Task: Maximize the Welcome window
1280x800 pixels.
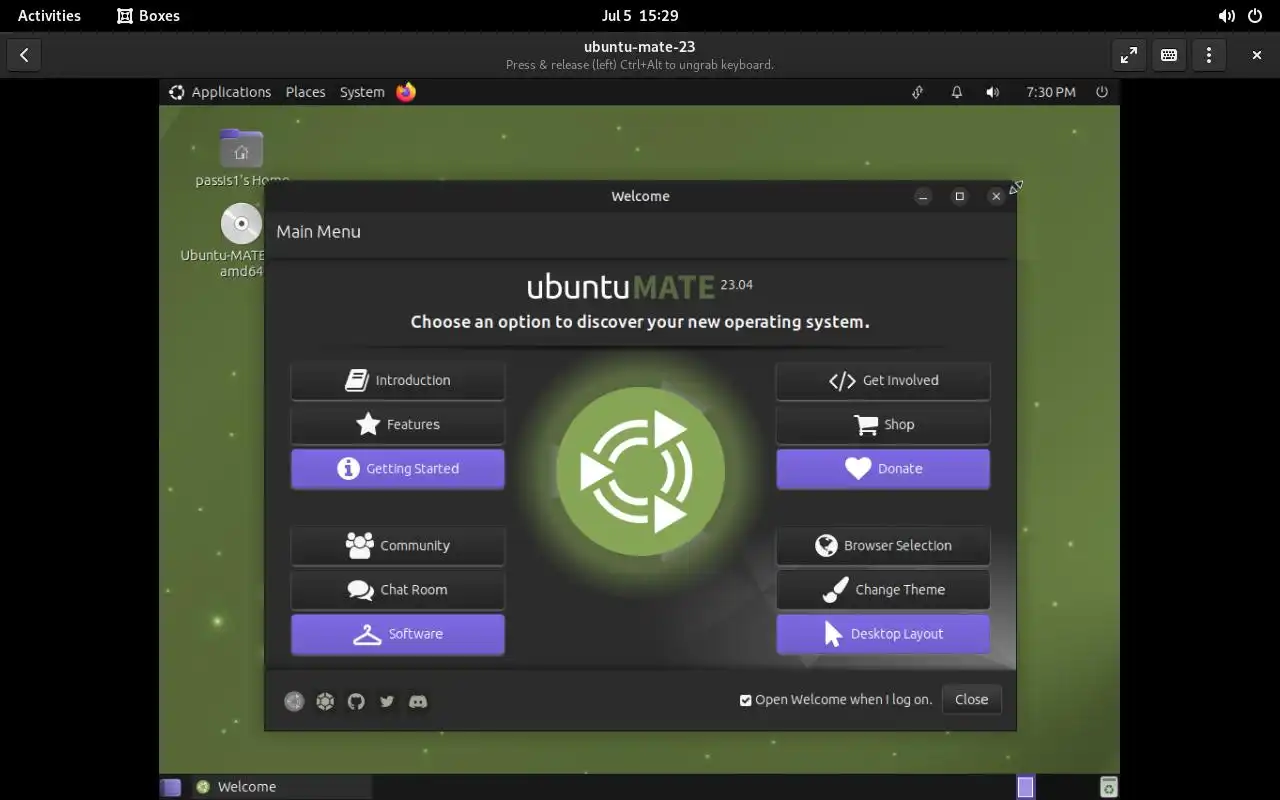Action: [x=959, y=196]
